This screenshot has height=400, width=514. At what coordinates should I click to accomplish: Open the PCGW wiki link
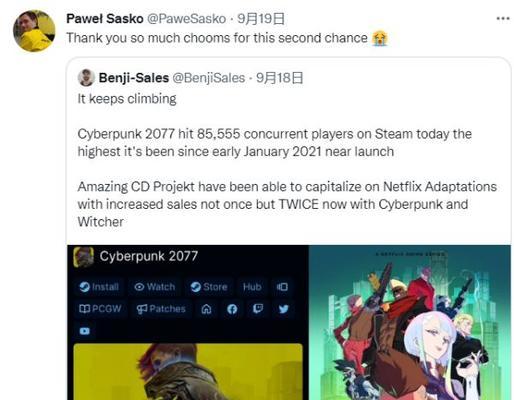[x=100, y=309]
